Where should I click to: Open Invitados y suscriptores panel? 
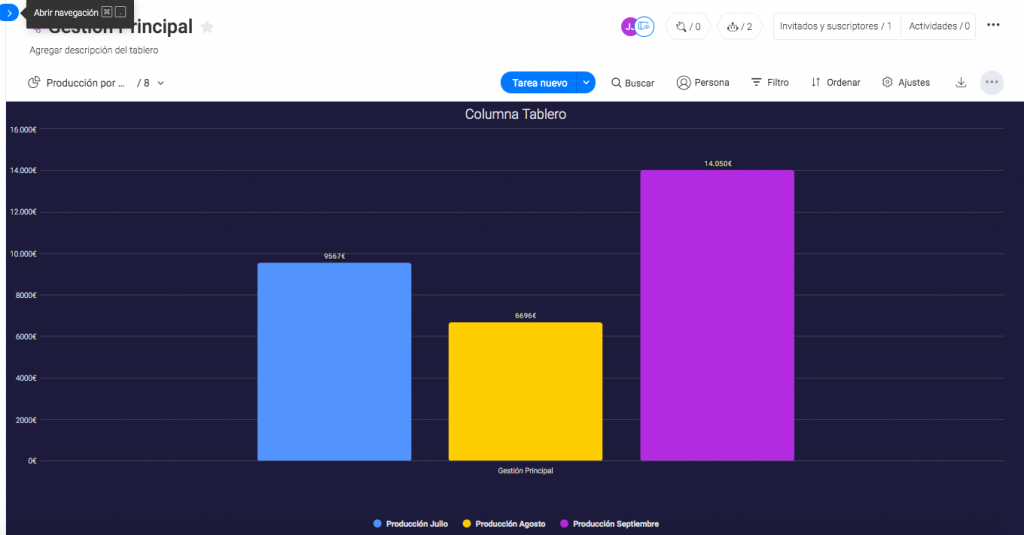835,26
